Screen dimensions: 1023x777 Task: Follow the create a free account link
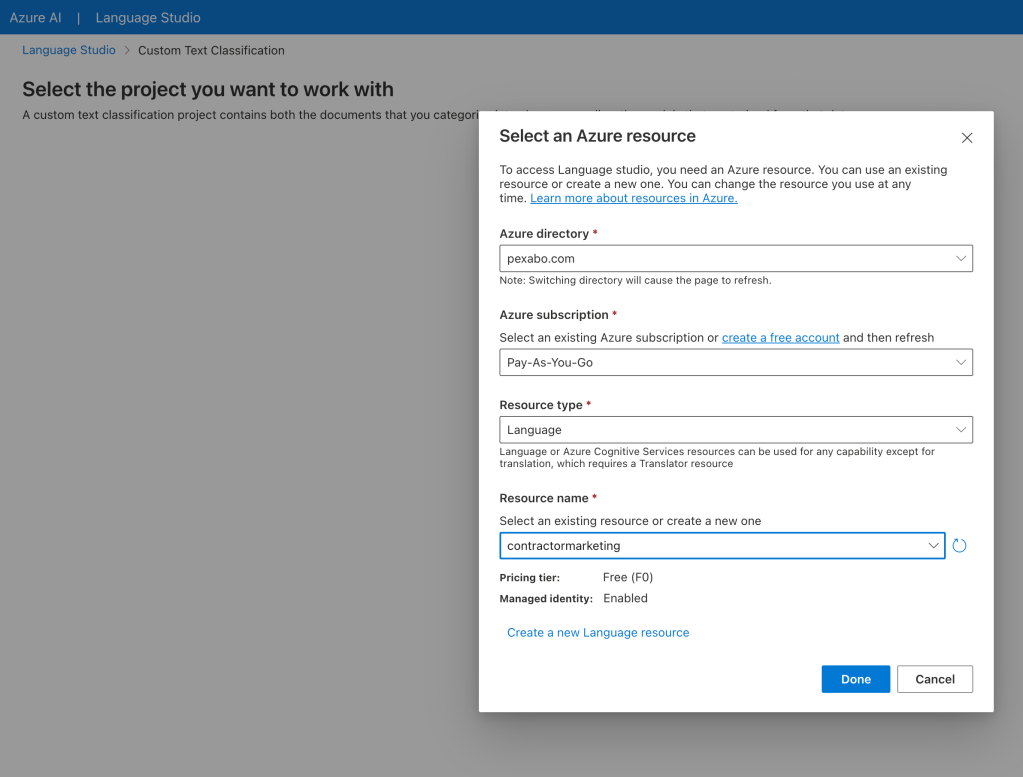pyautogui.click(x=780, y=337)
